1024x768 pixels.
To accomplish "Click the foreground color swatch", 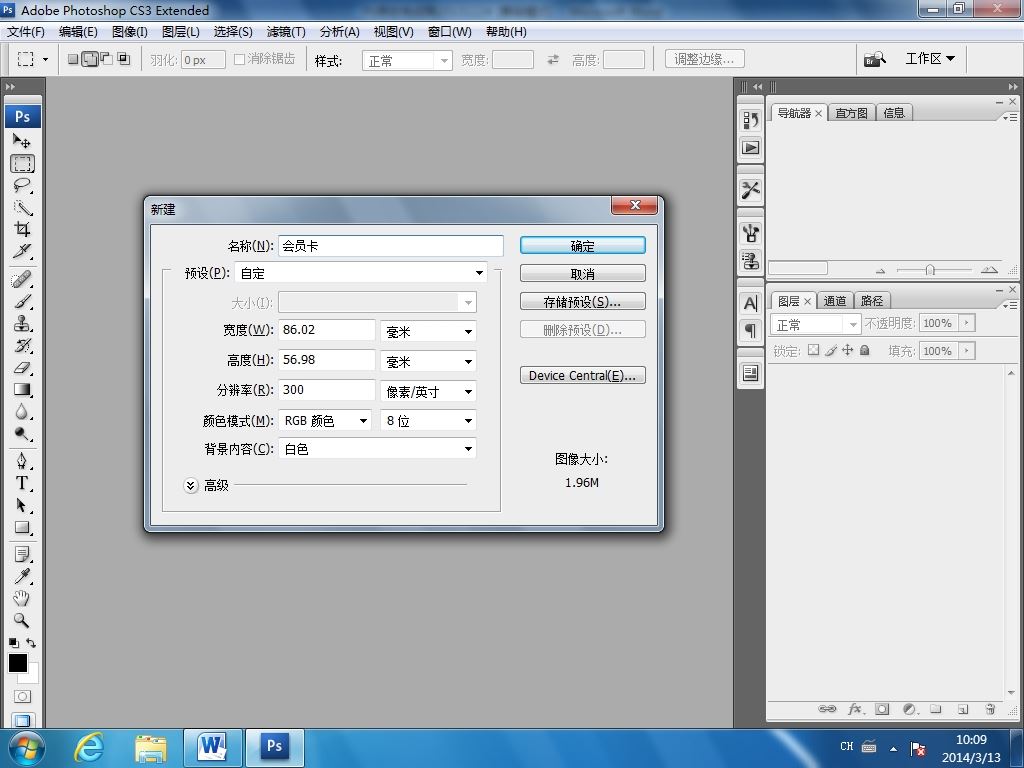I will tap(18, 663).
